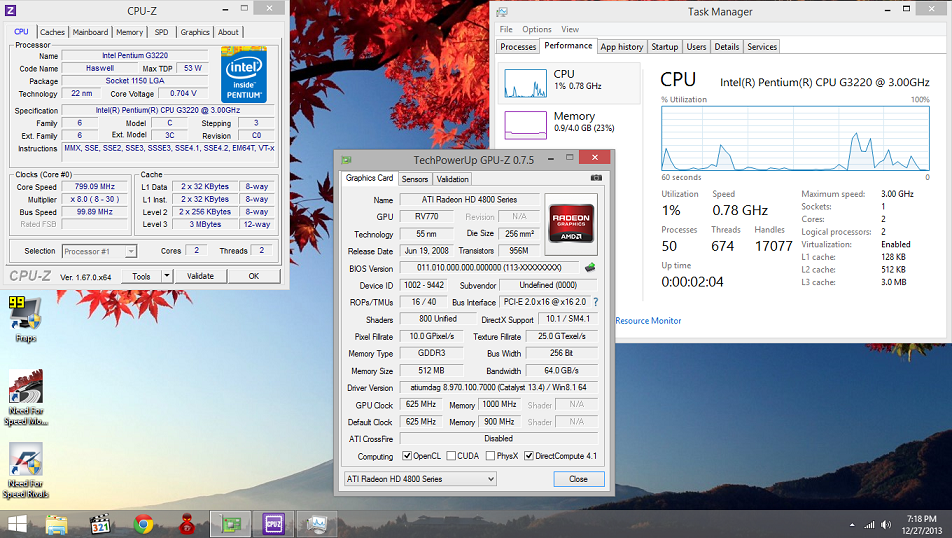Open the Options menu in Task Manager
Screen dimensions: 952x538
pyautogui.click(x=537, y=29)
